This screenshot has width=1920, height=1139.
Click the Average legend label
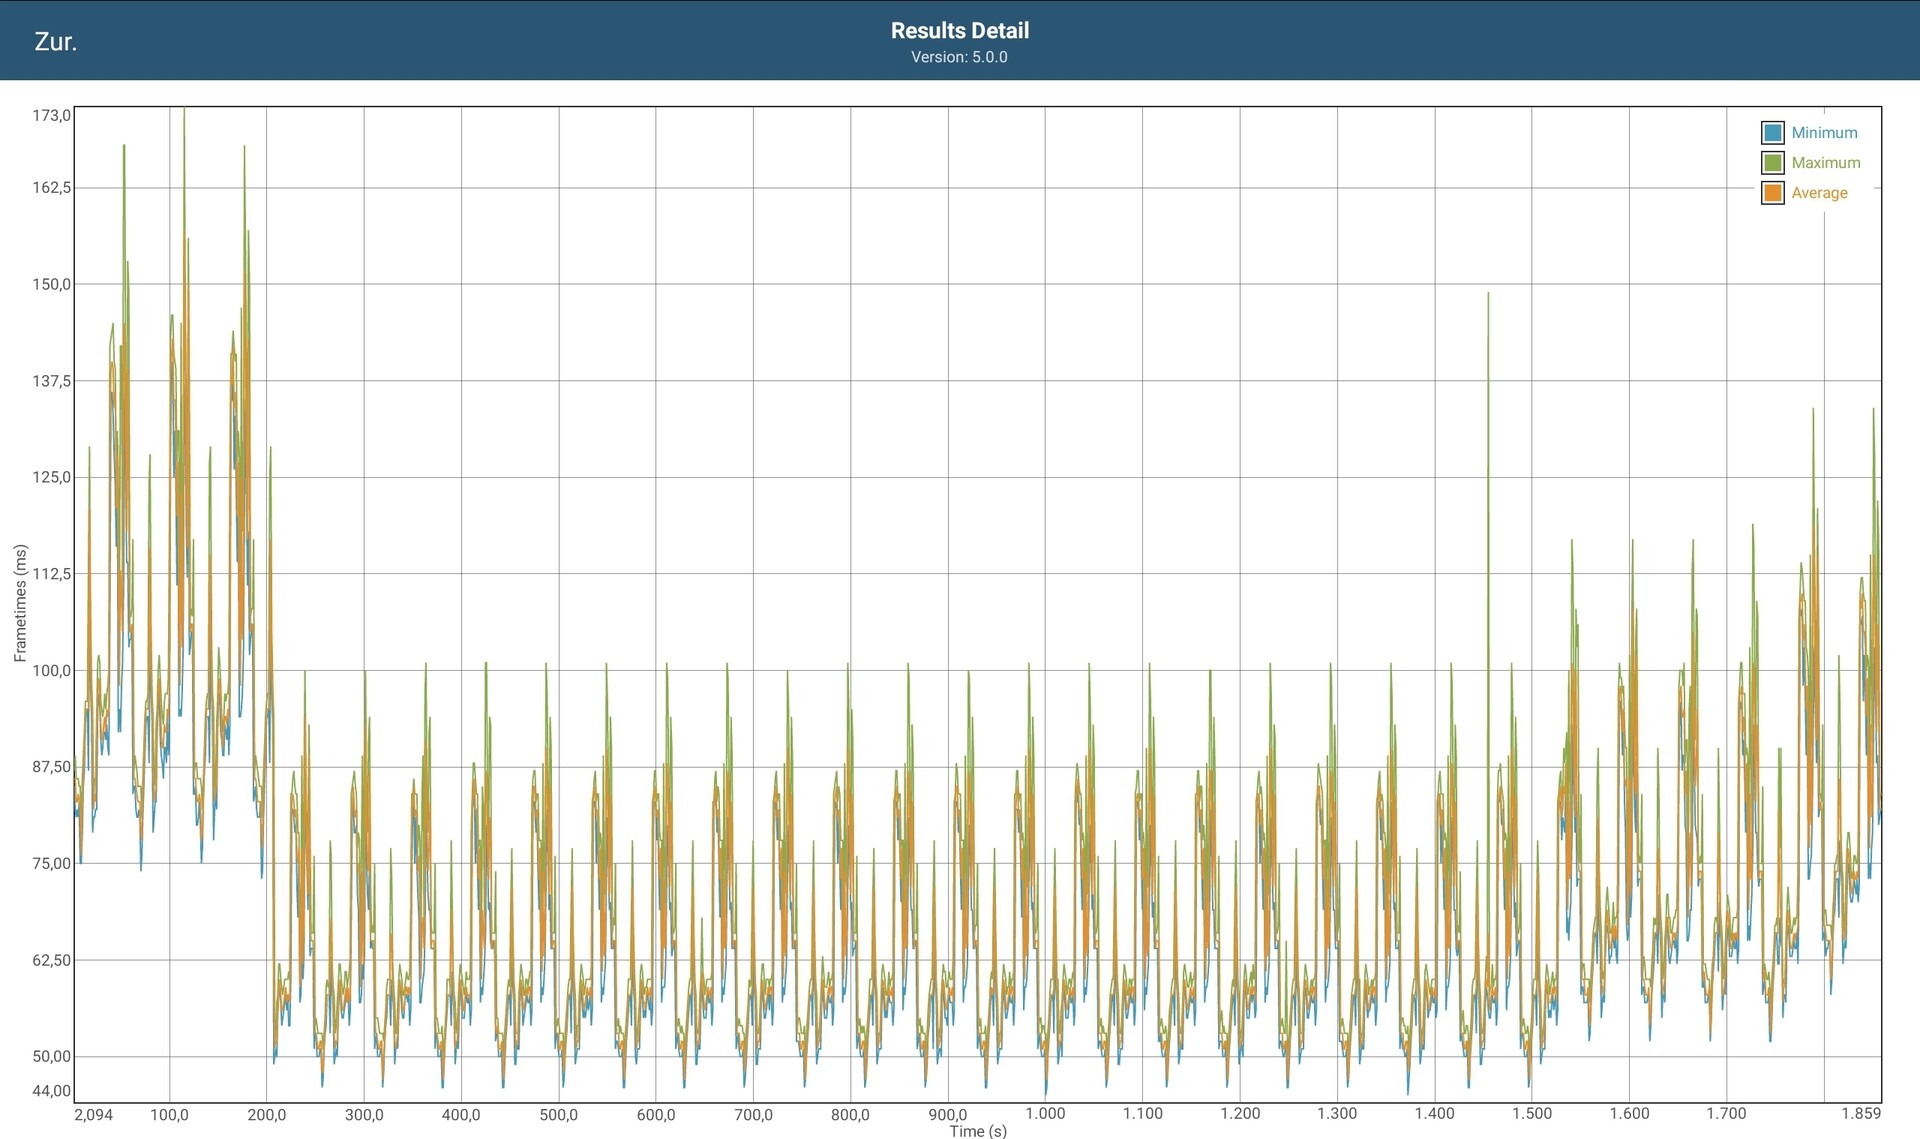click(1818, 193)
